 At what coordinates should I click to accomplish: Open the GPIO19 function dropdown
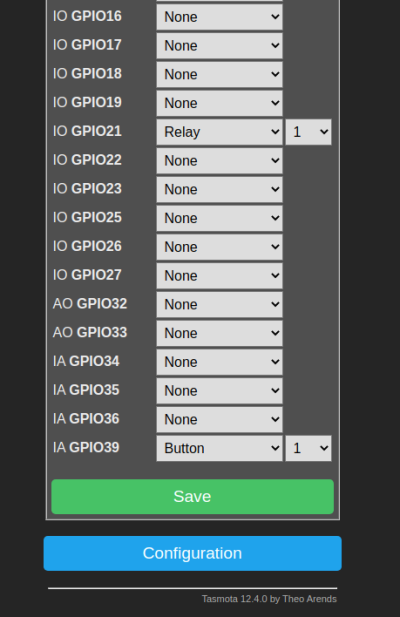(x=219, y=103)
